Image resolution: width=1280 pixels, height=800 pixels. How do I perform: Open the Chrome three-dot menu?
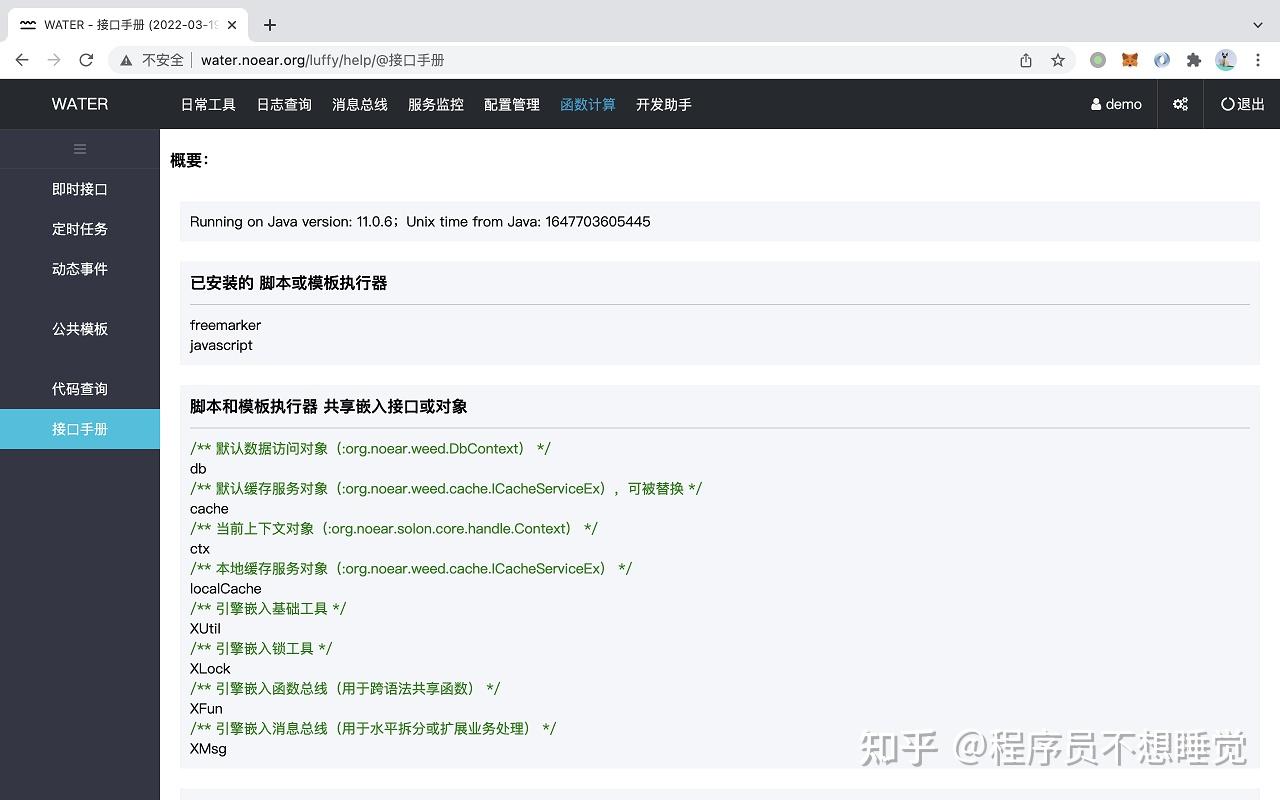pyautogui.click(x=1258, y=60)
